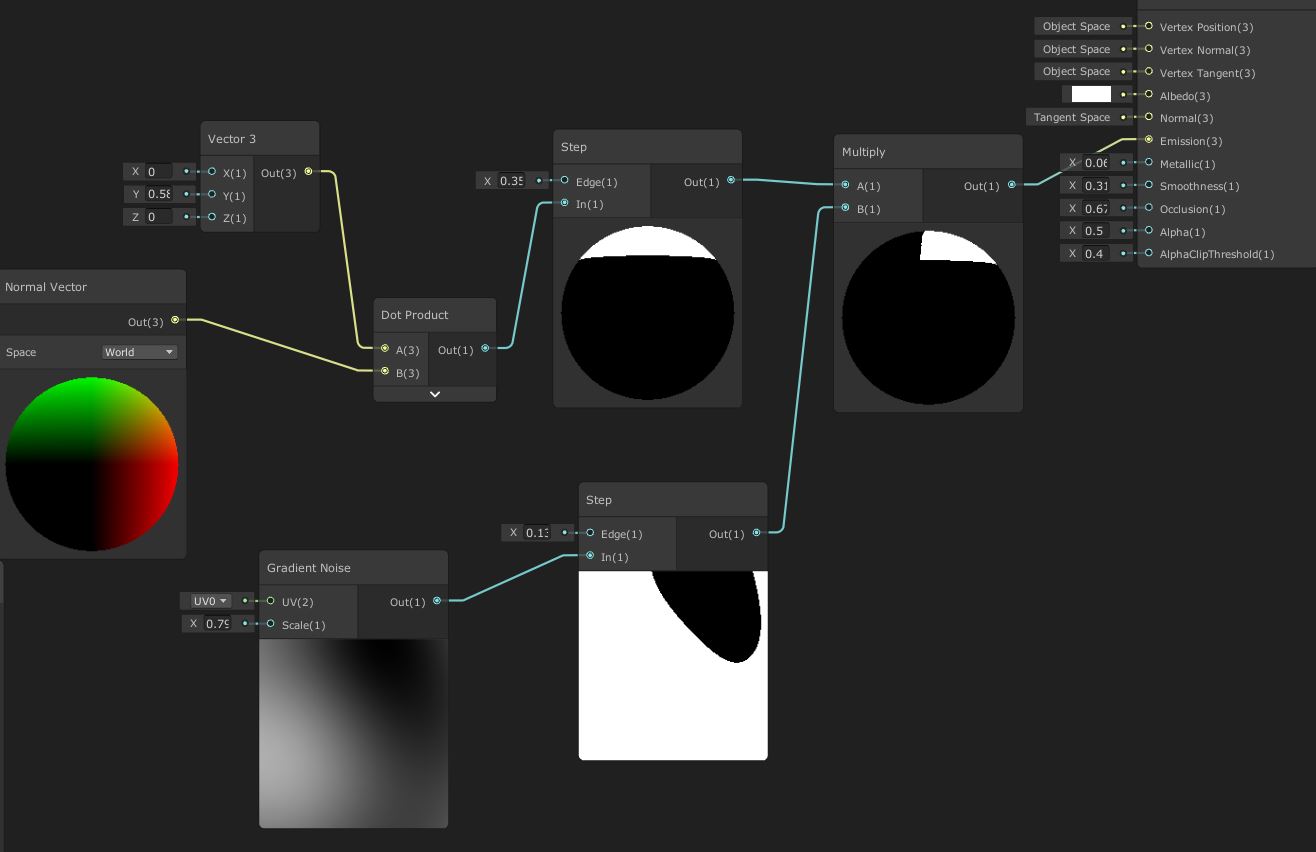Click the Out(1) port of the upper Step node
The image size is (1316, 852).
pos(731,180)
